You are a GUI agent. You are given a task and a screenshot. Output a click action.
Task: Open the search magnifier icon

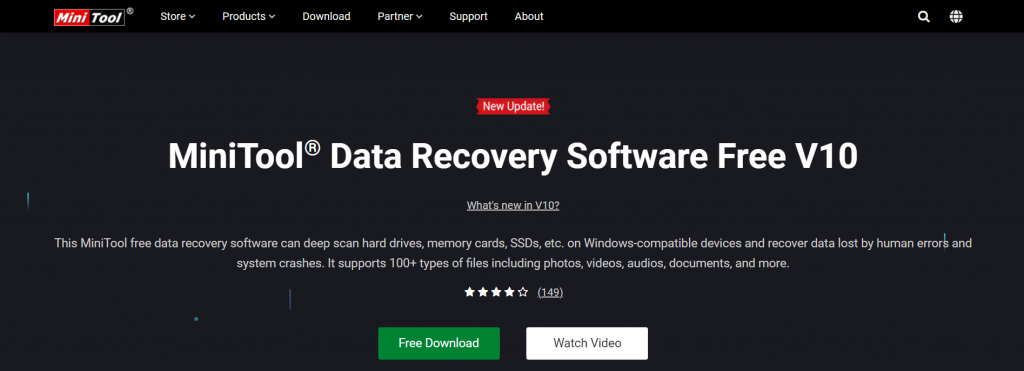point(923,17)
